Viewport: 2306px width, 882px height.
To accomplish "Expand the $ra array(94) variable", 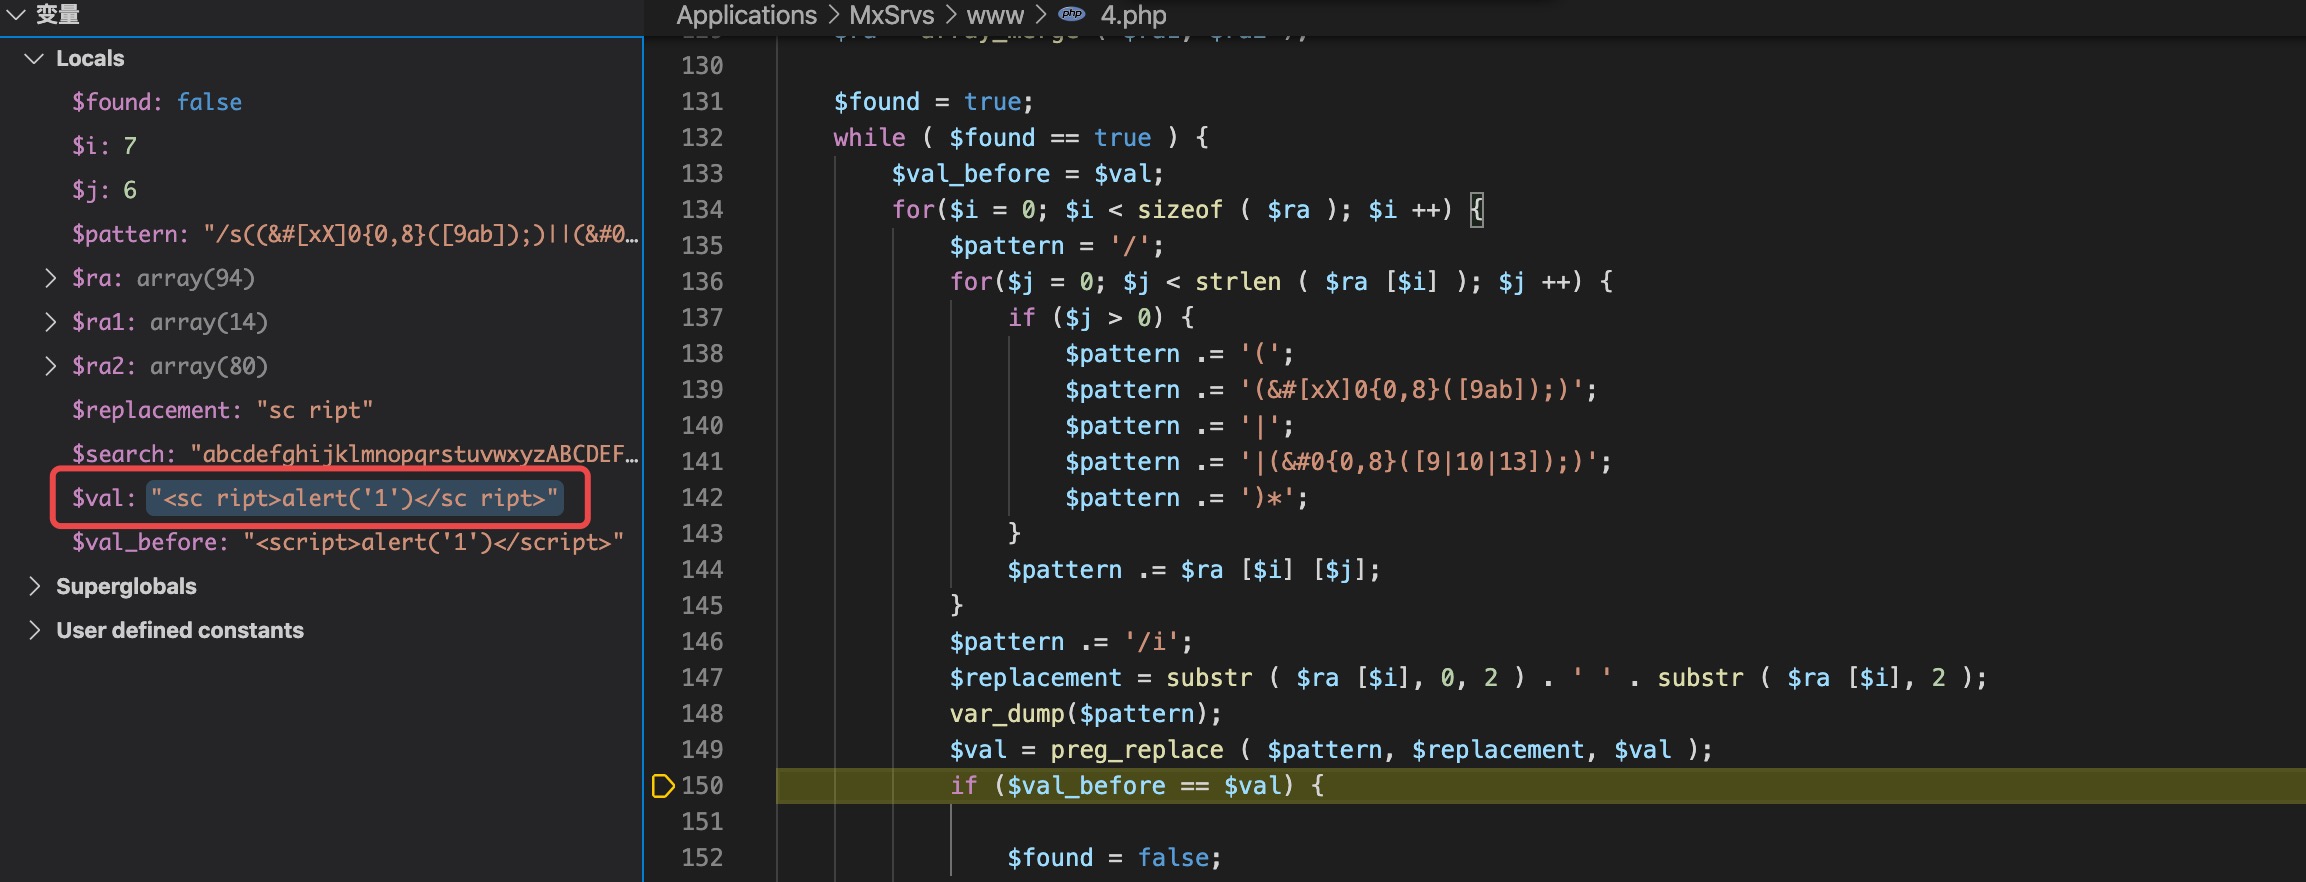I will [50, 278].
